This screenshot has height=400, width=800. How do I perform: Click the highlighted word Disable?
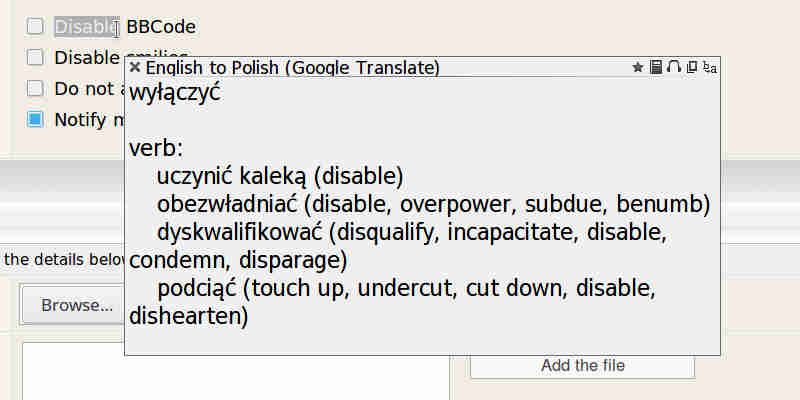click(x=86, y=27)
